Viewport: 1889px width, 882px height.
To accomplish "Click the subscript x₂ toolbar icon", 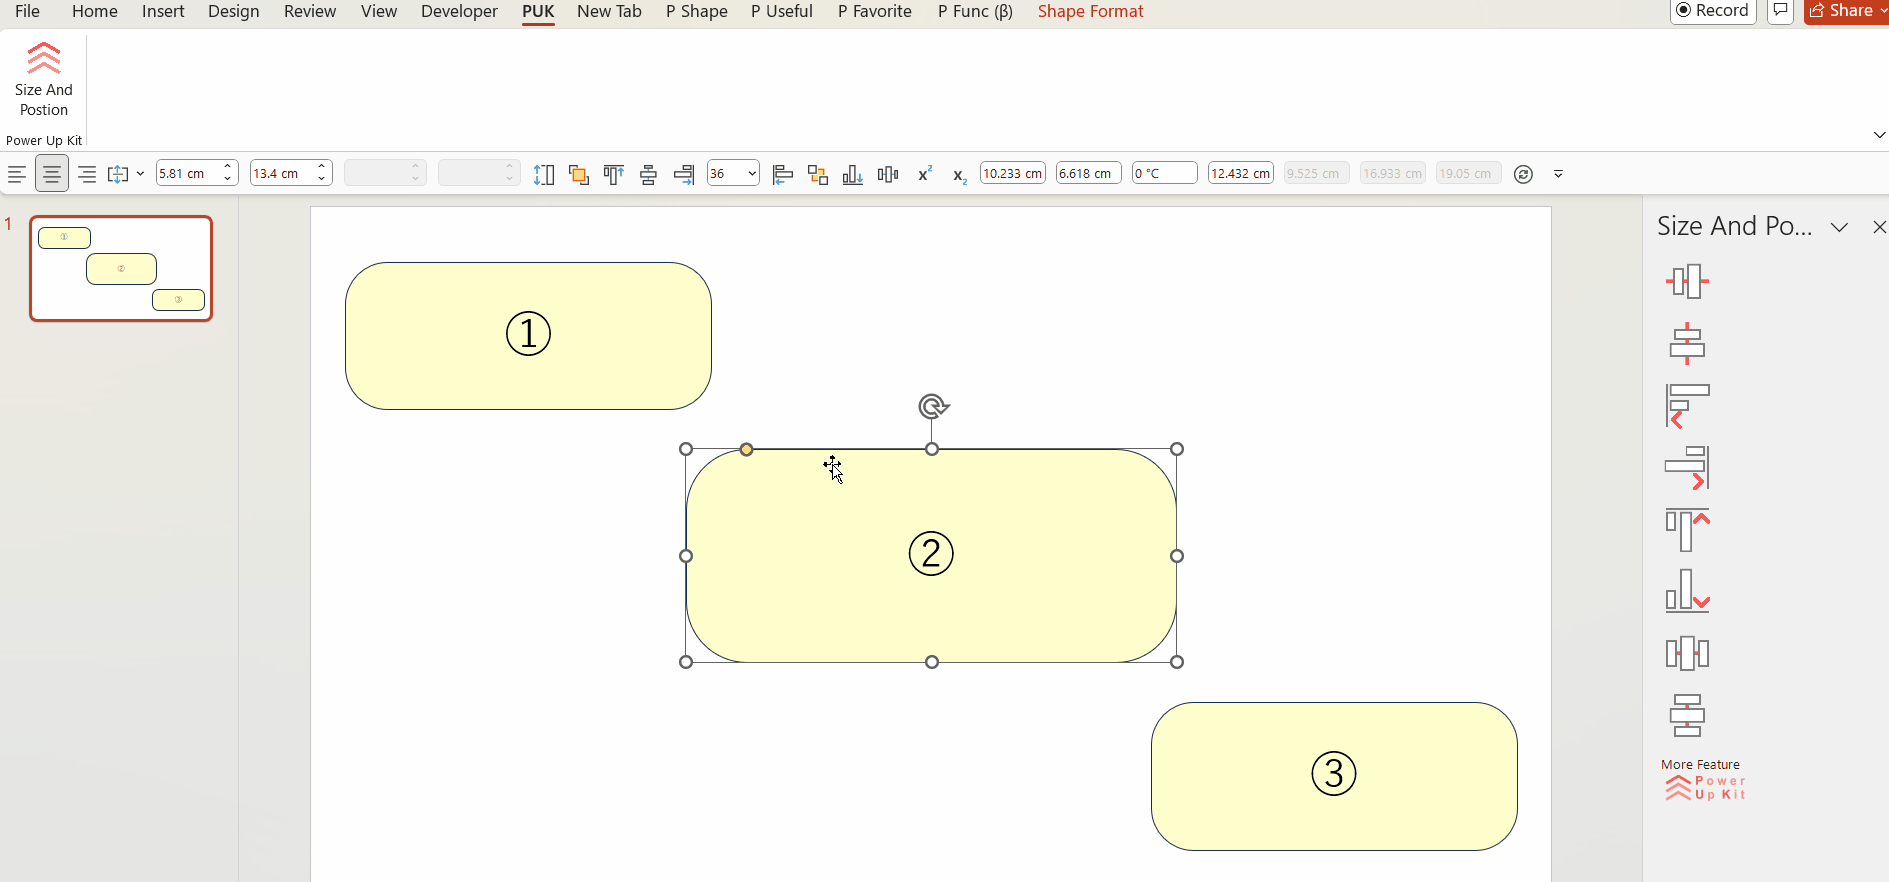I will point(959,175).
